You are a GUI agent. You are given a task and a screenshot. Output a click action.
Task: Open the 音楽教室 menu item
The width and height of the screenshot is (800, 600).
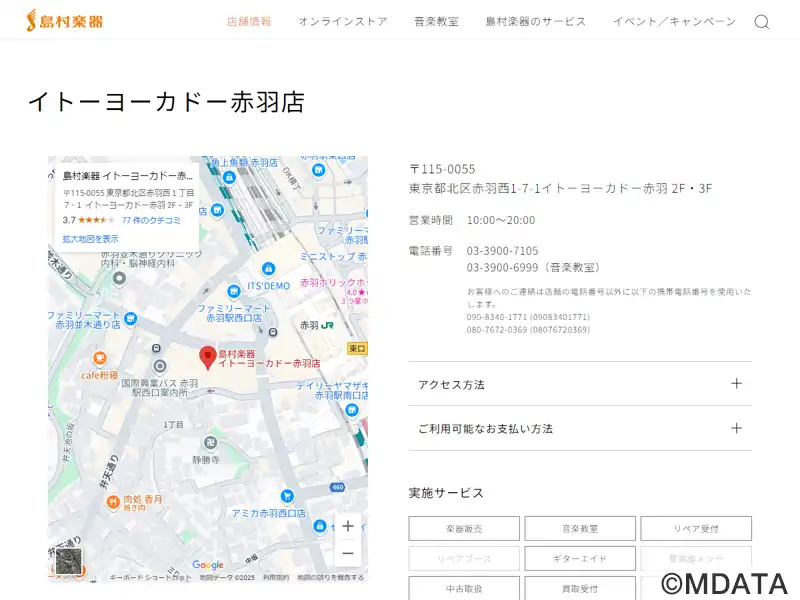436,21
